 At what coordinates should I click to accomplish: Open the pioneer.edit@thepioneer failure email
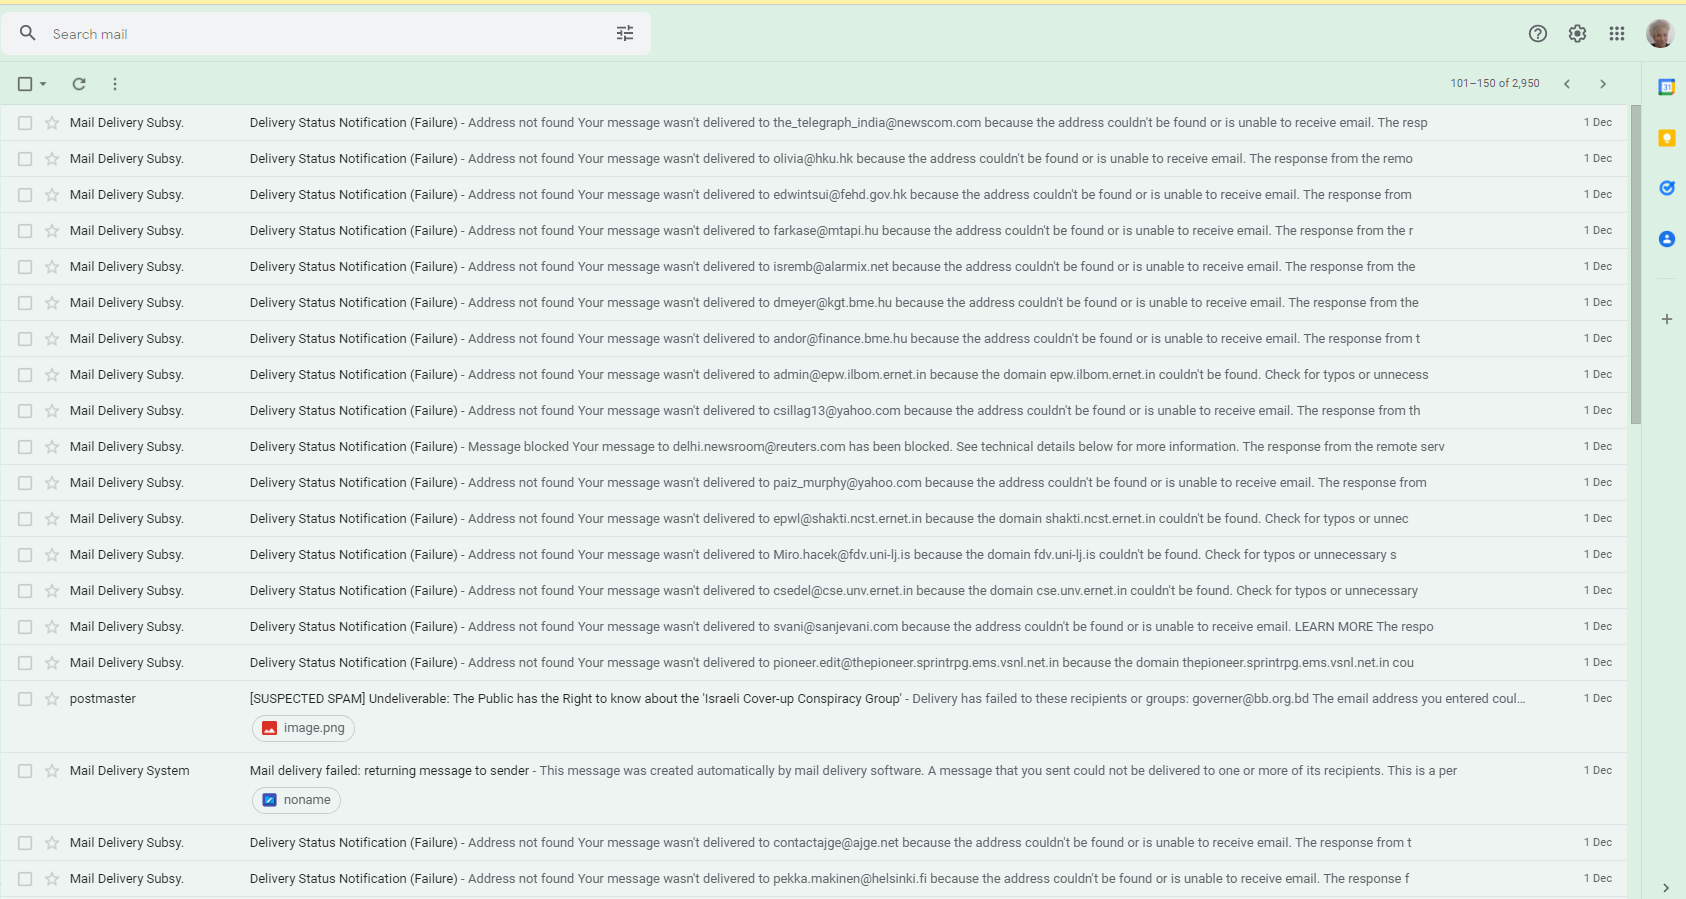pos(814,663)
